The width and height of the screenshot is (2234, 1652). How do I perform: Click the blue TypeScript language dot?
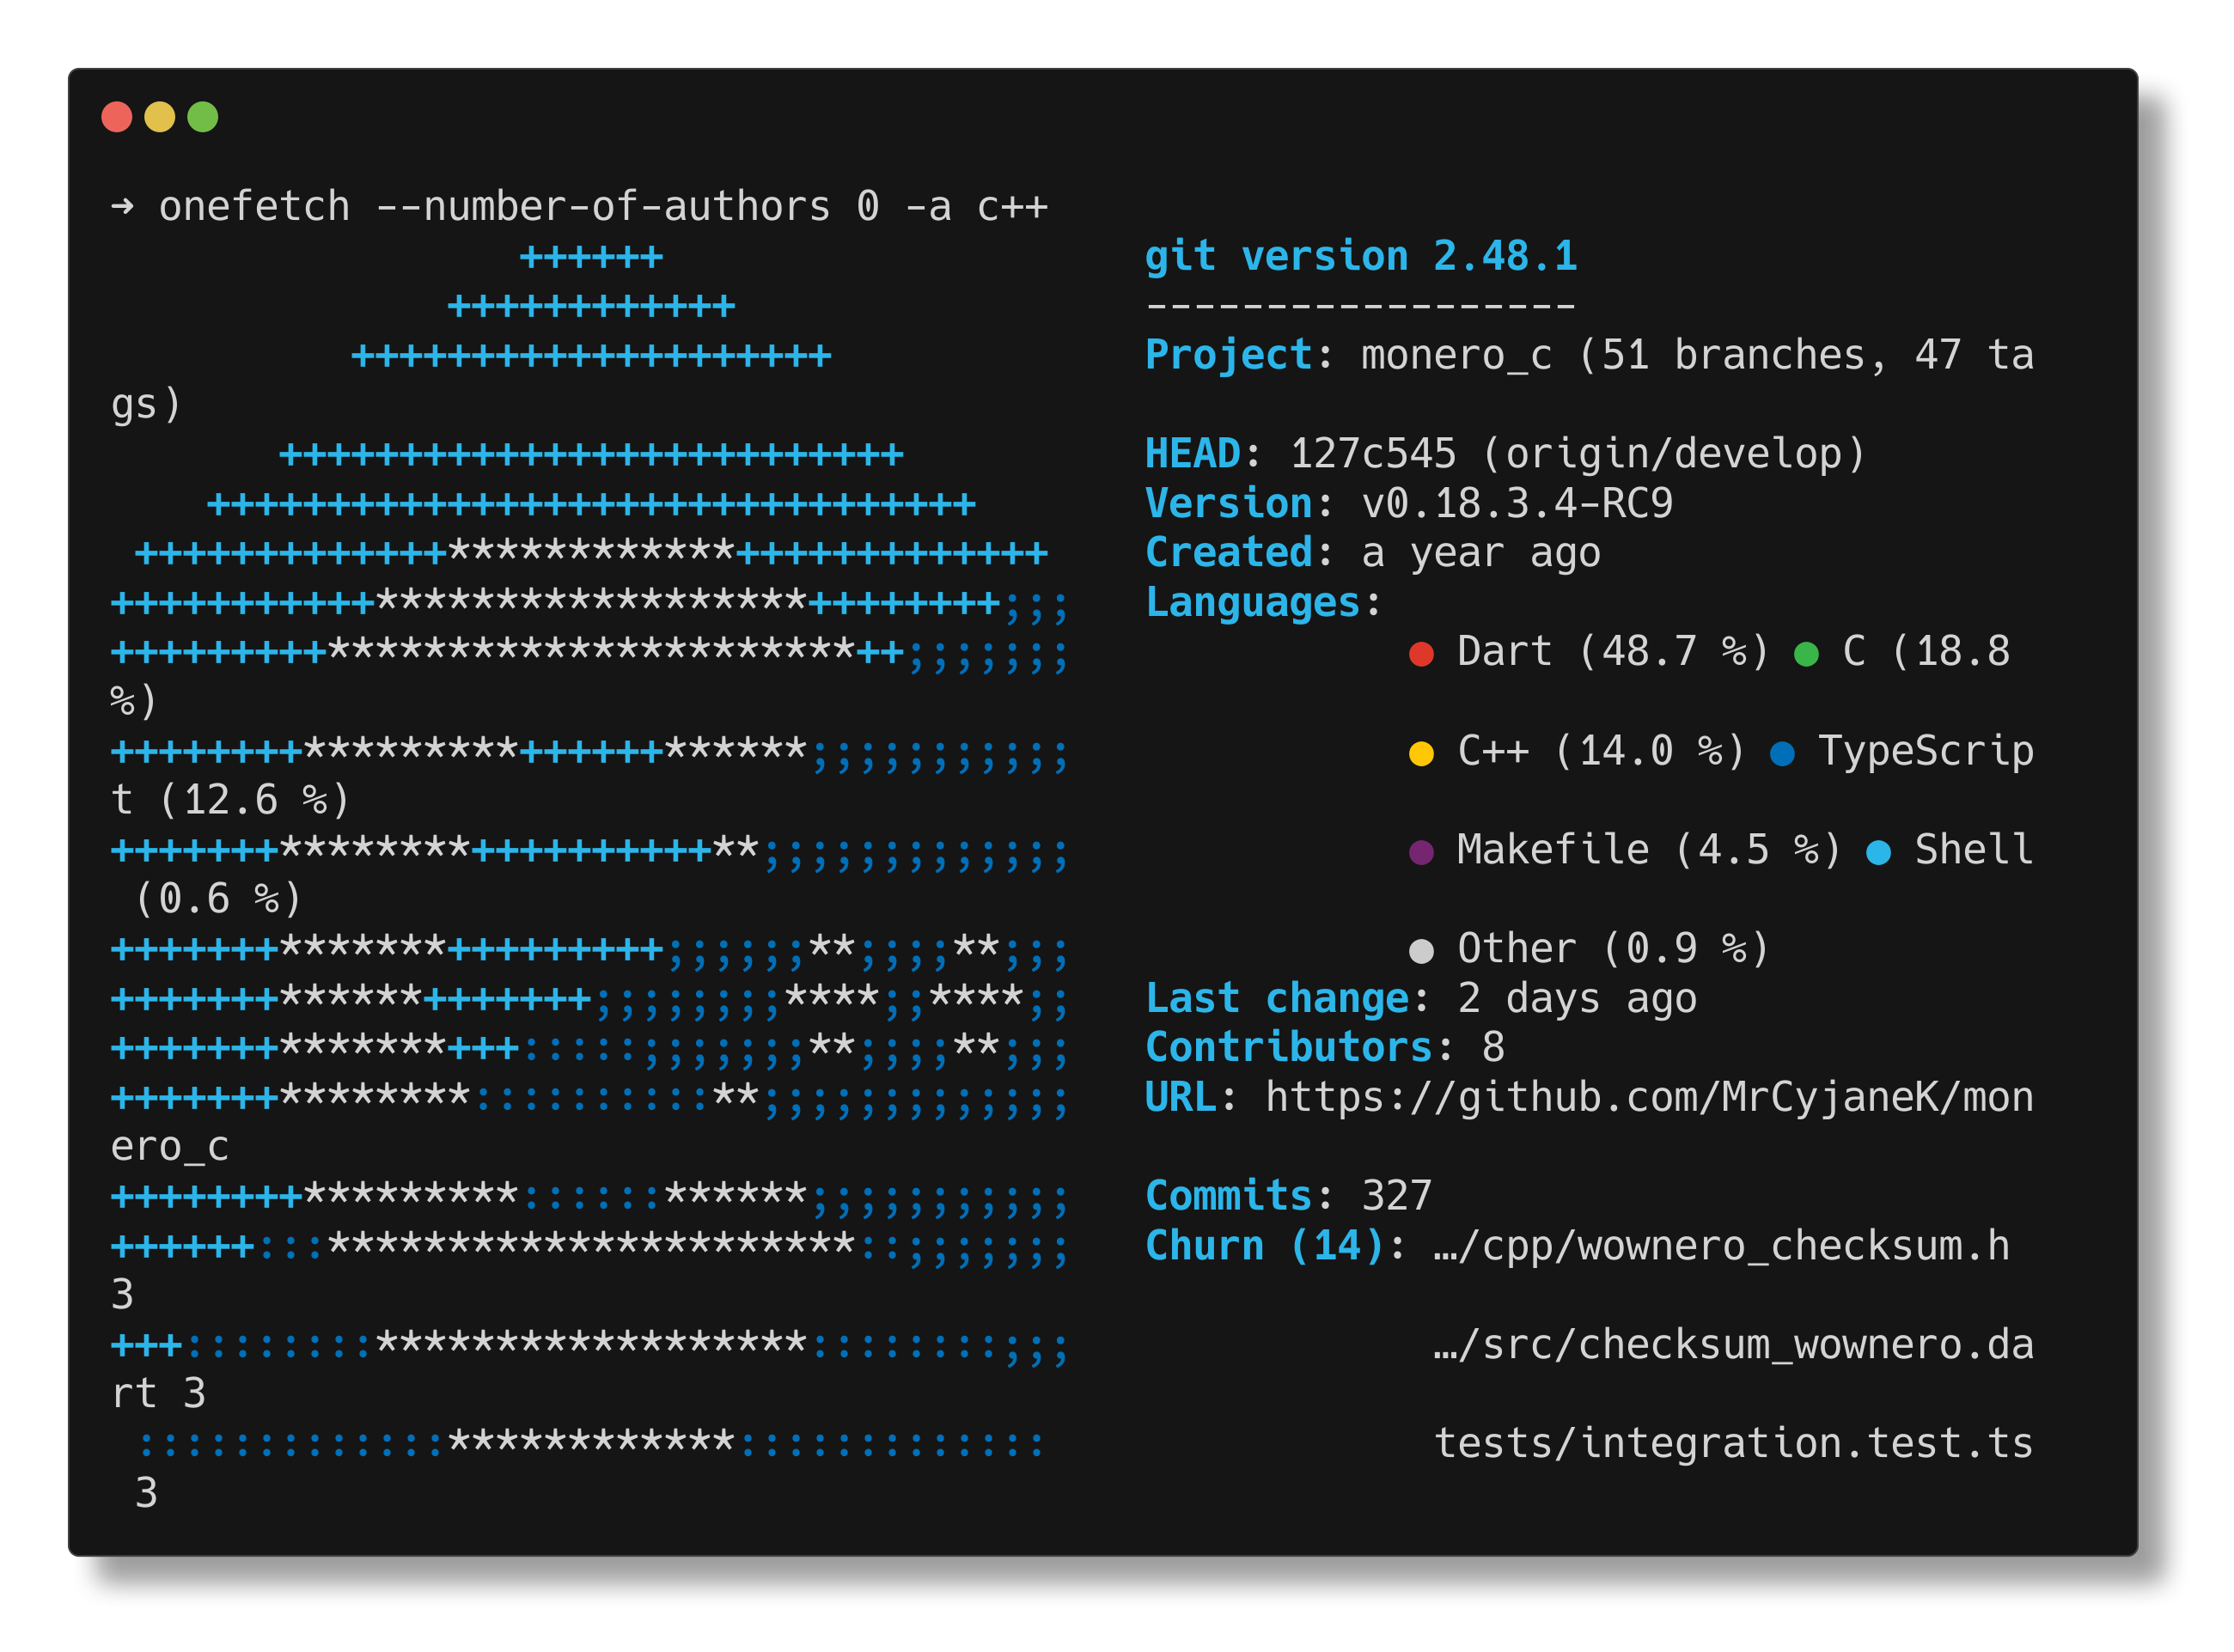coord(1782,753)
